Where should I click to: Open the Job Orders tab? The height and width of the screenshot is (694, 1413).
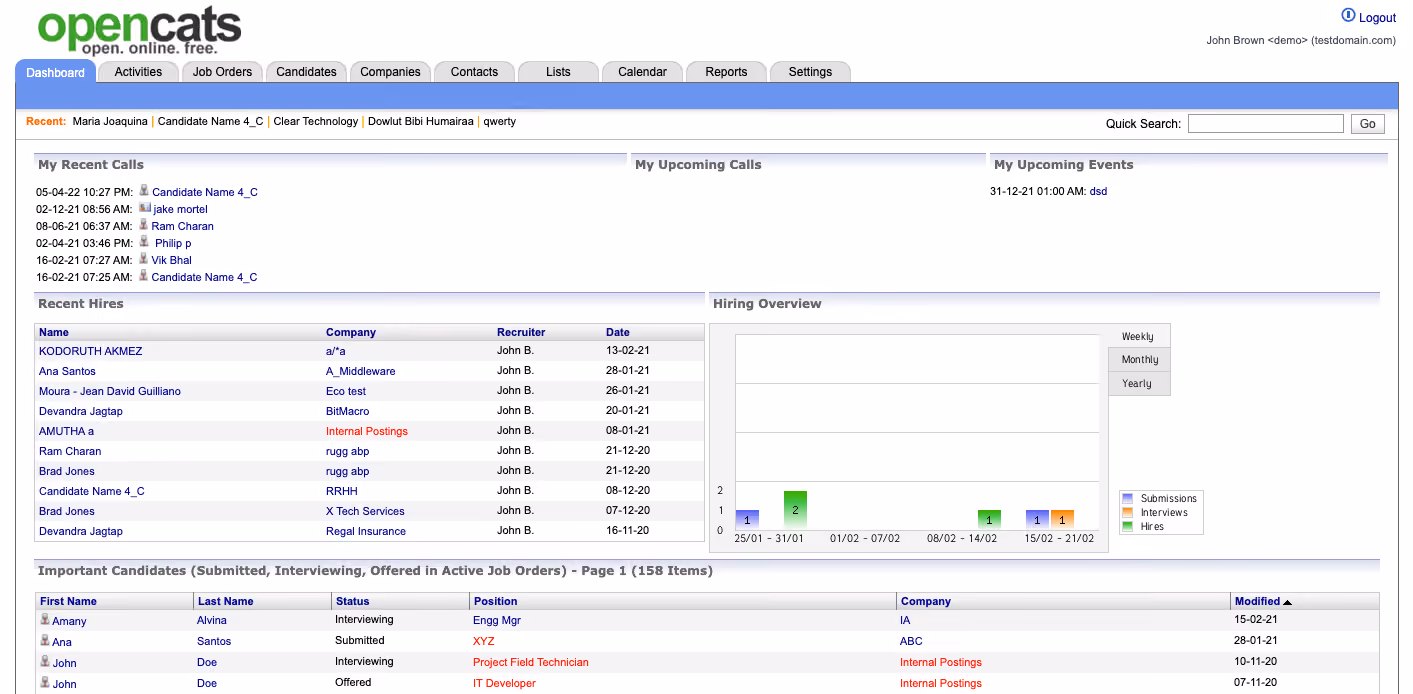click(x=222, y=71)
